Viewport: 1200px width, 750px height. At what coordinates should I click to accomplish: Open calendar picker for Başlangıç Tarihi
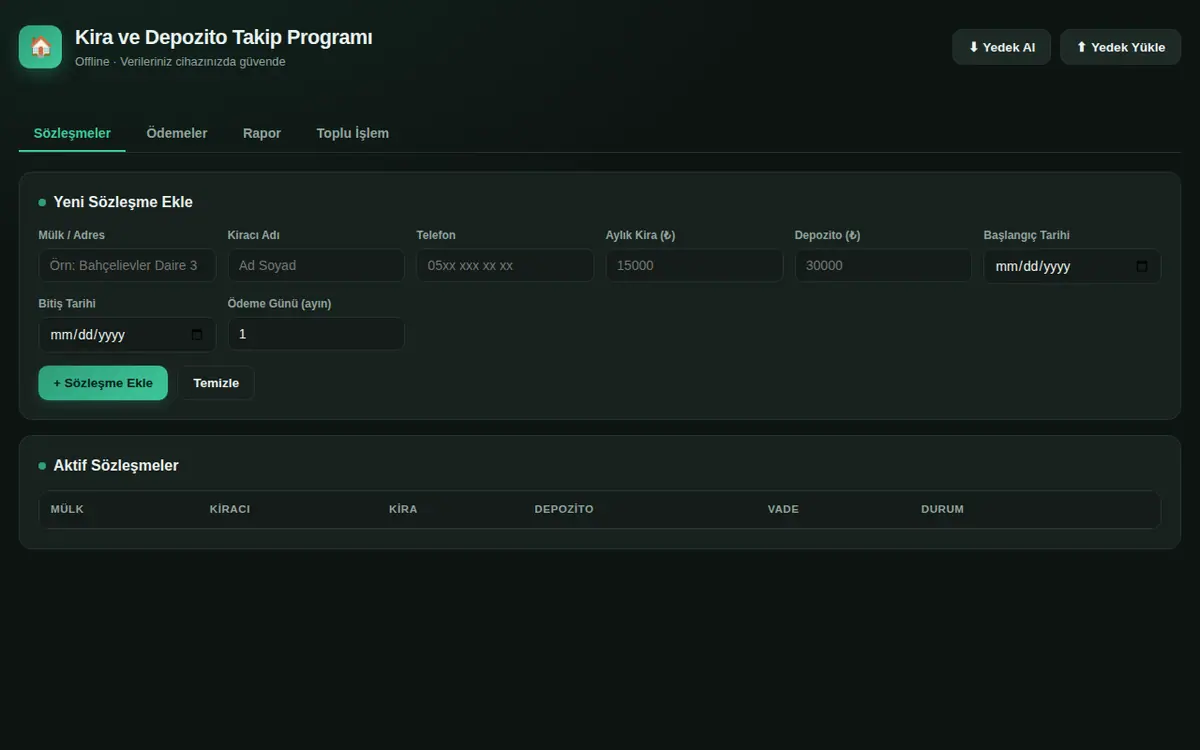pos(1142,267)
